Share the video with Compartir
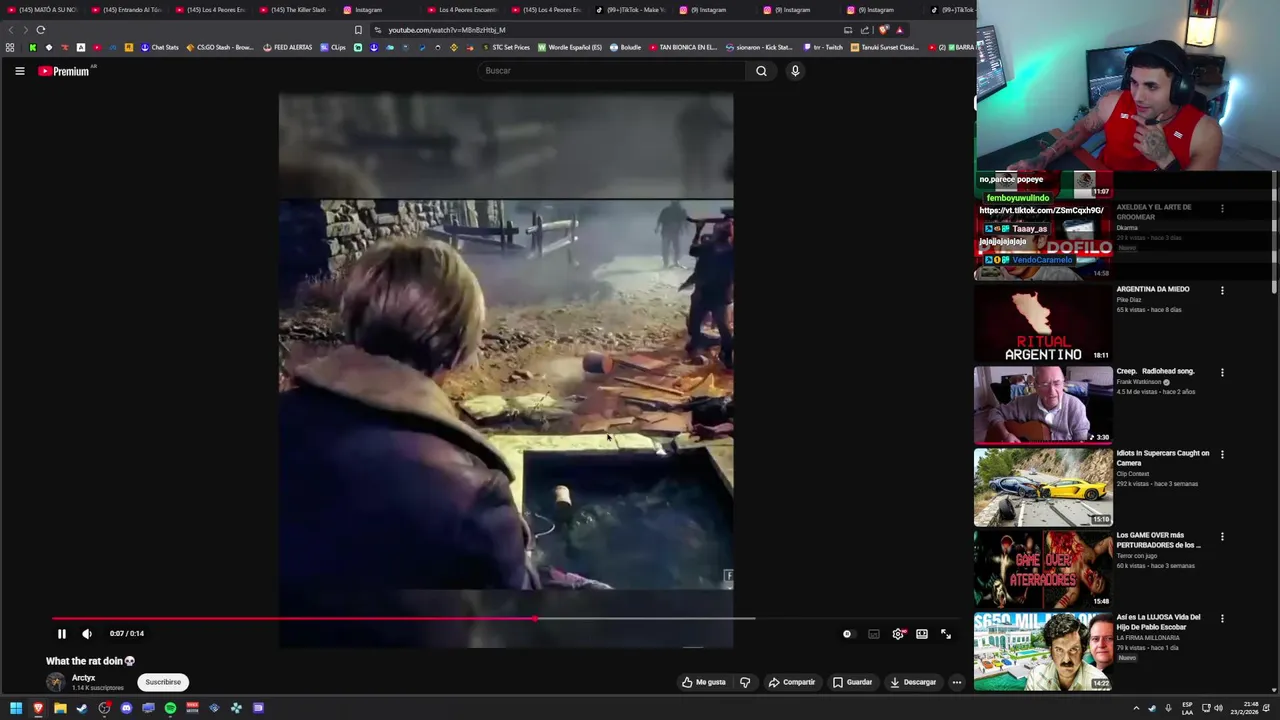1280x720 pixels. tap(792, 682)
